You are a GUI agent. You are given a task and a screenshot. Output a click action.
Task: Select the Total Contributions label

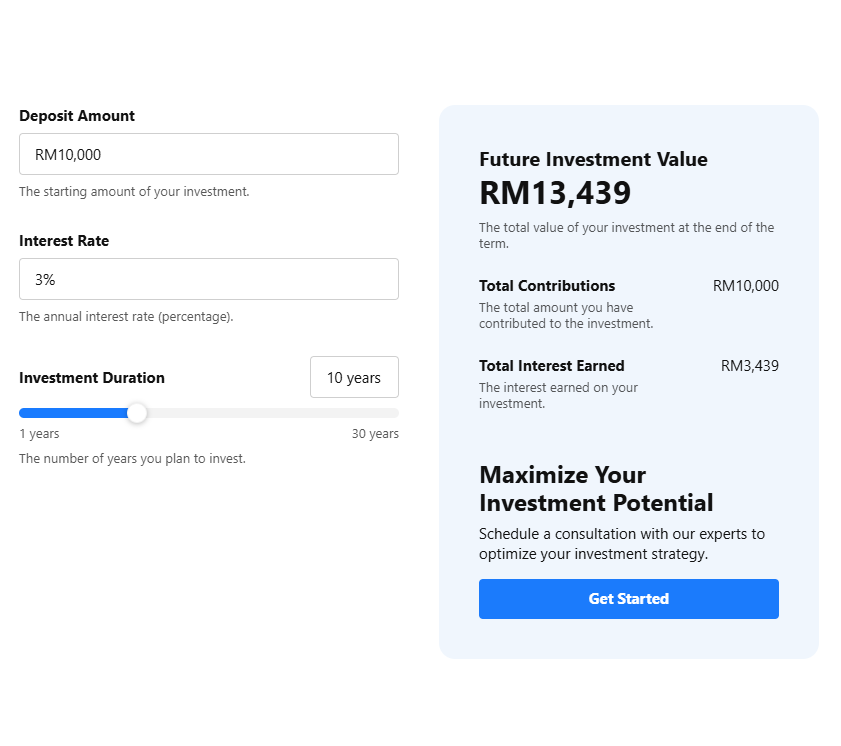[546, 285]
